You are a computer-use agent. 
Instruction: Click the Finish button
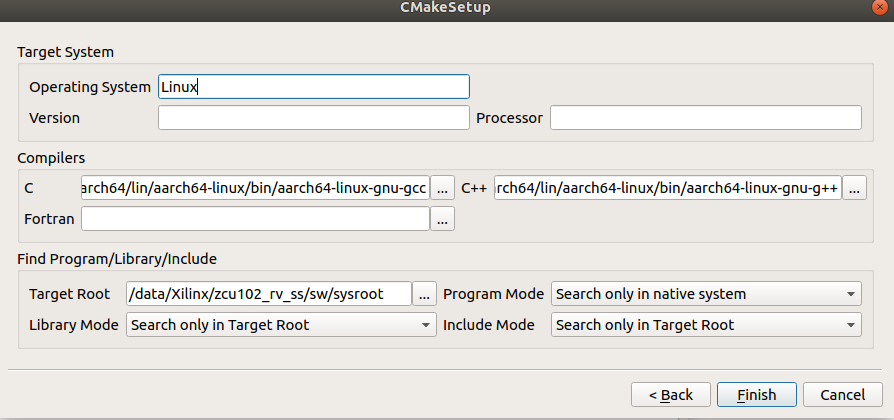tap(757, 394)
